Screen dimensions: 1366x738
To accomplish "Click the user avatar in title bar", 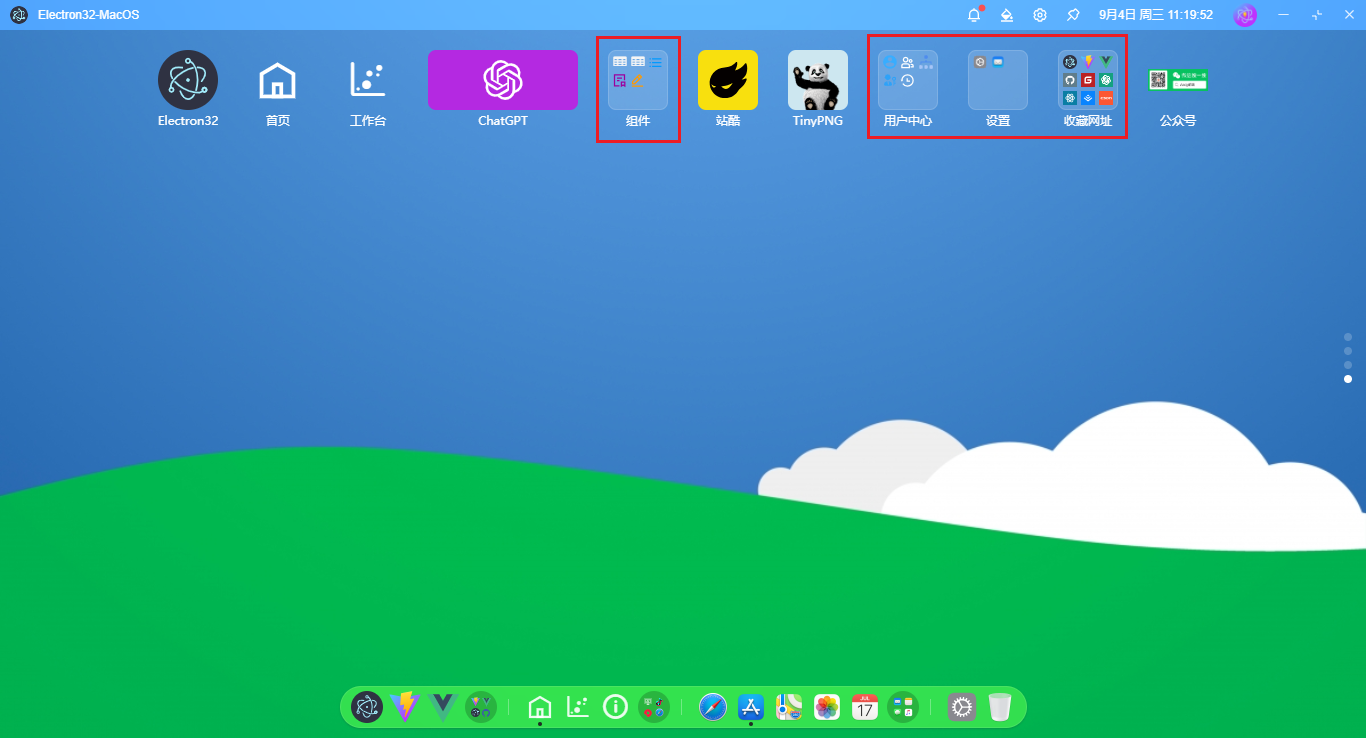I will coord(1244,15).
